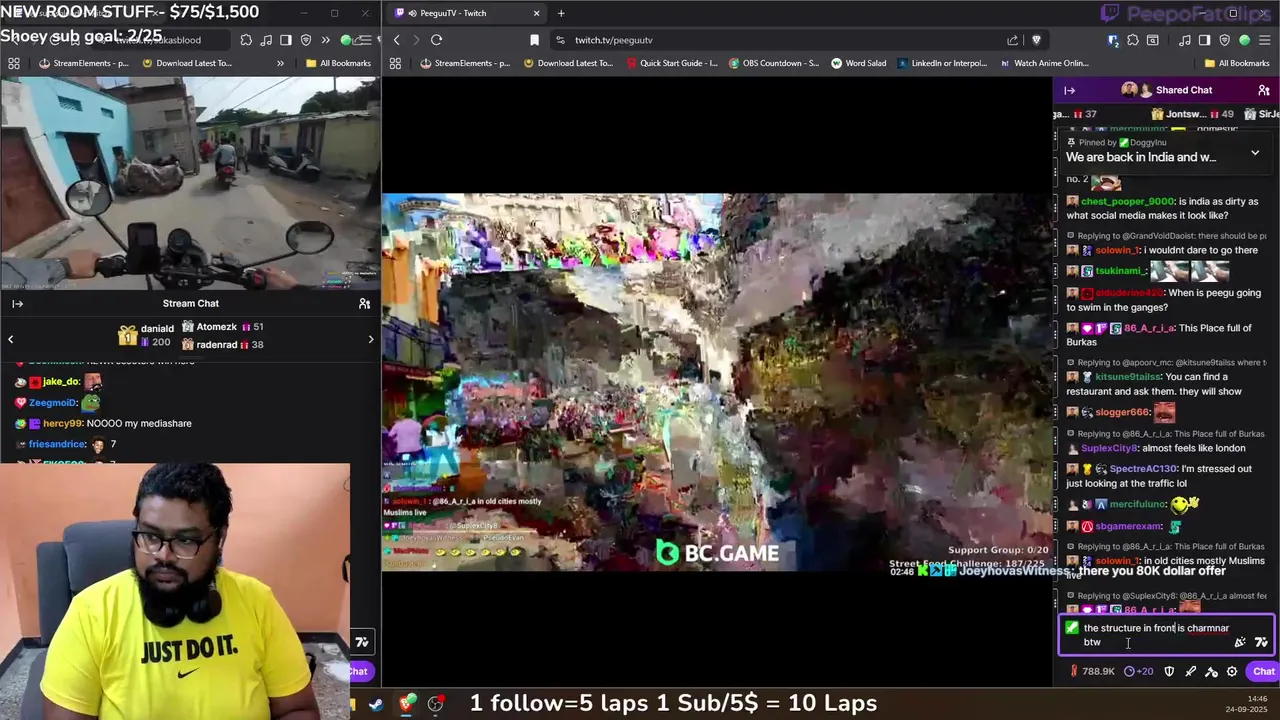The image size is (1280, 720).
Task: Toggle the mod sword icon
Action: coord(1190,671)
